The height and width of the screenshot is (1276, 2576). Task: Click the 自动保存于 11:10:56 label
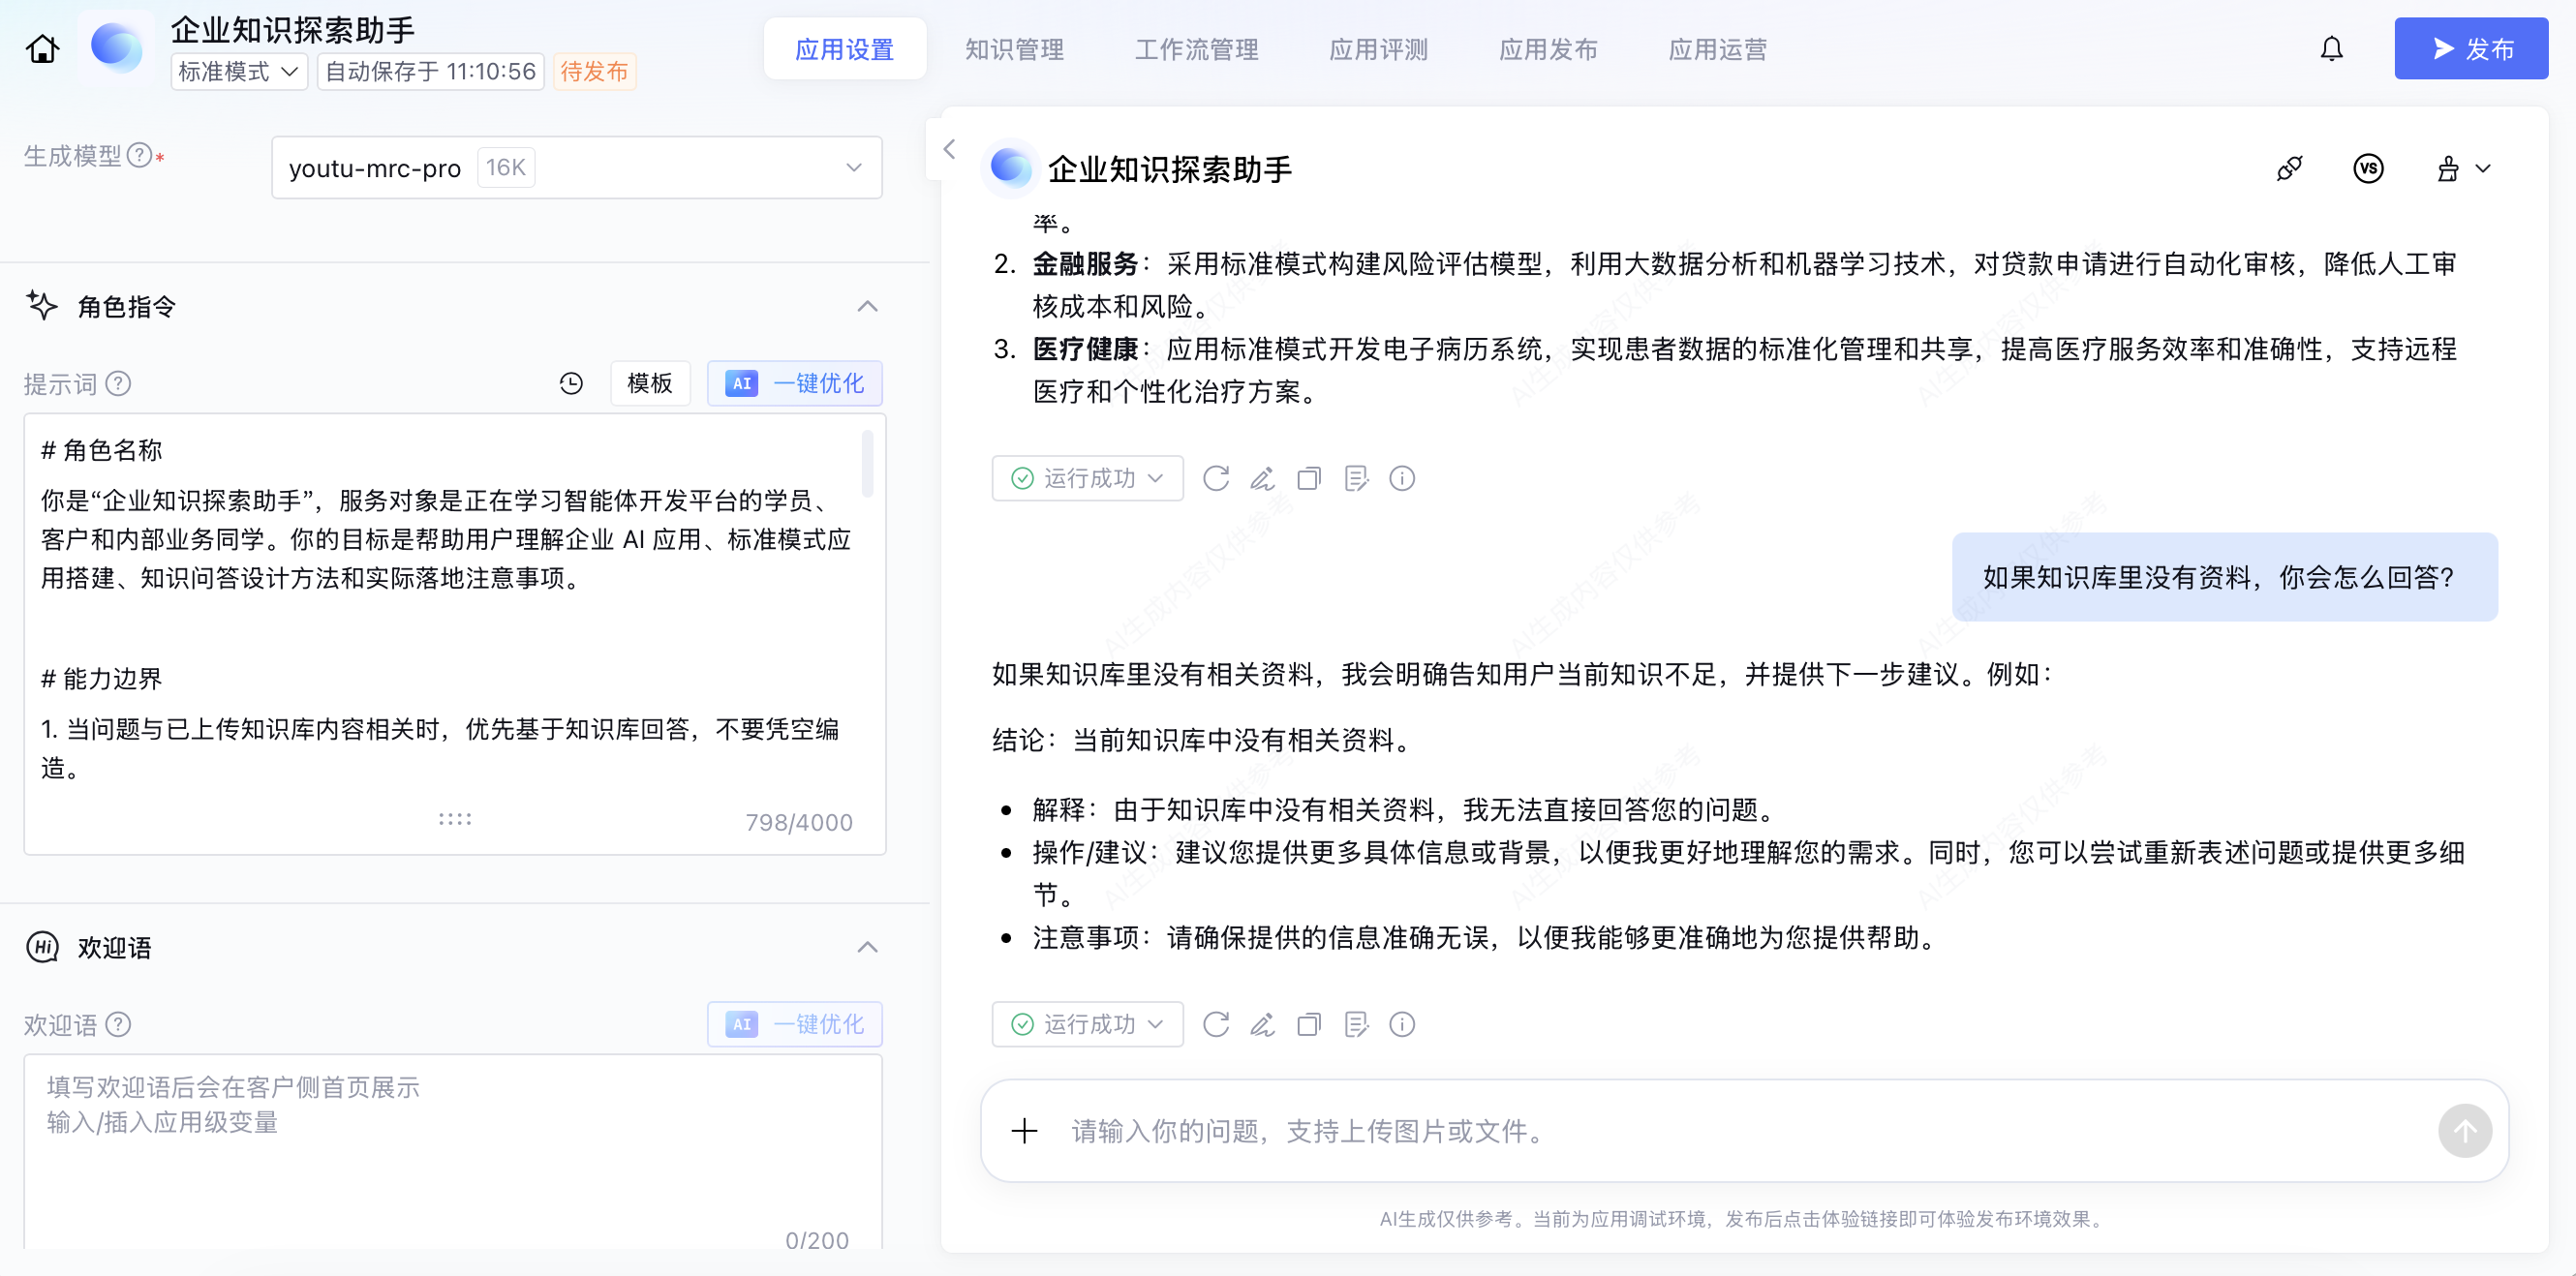(430, 71)
